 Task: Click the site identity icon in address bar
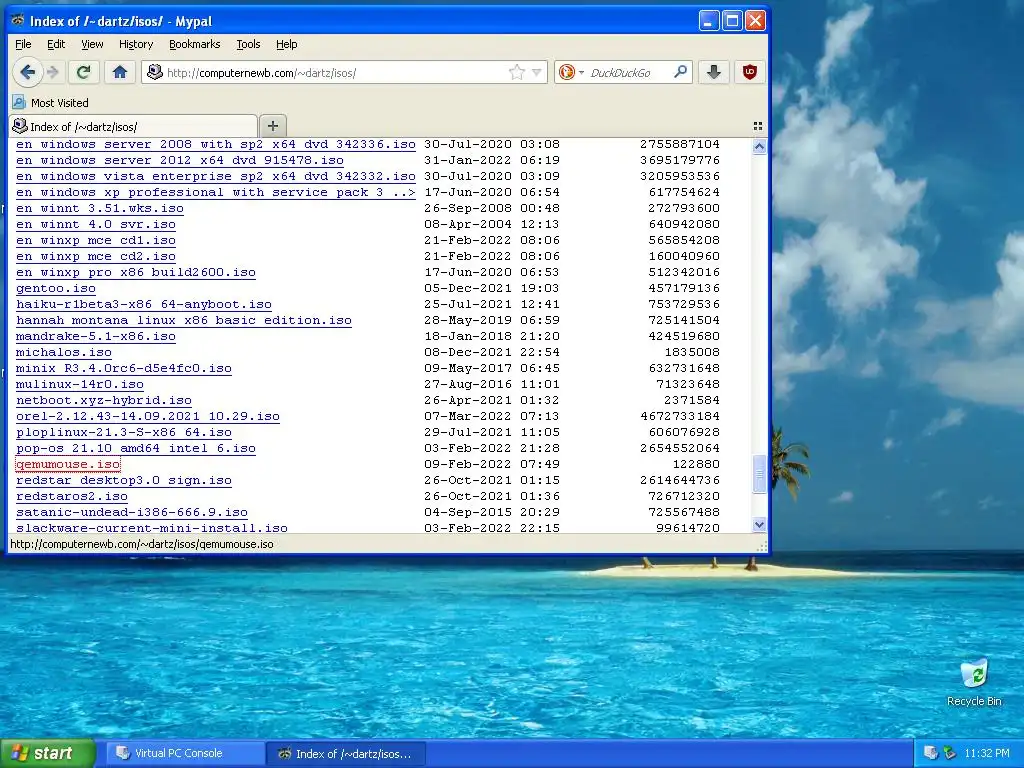click(155, 72)
